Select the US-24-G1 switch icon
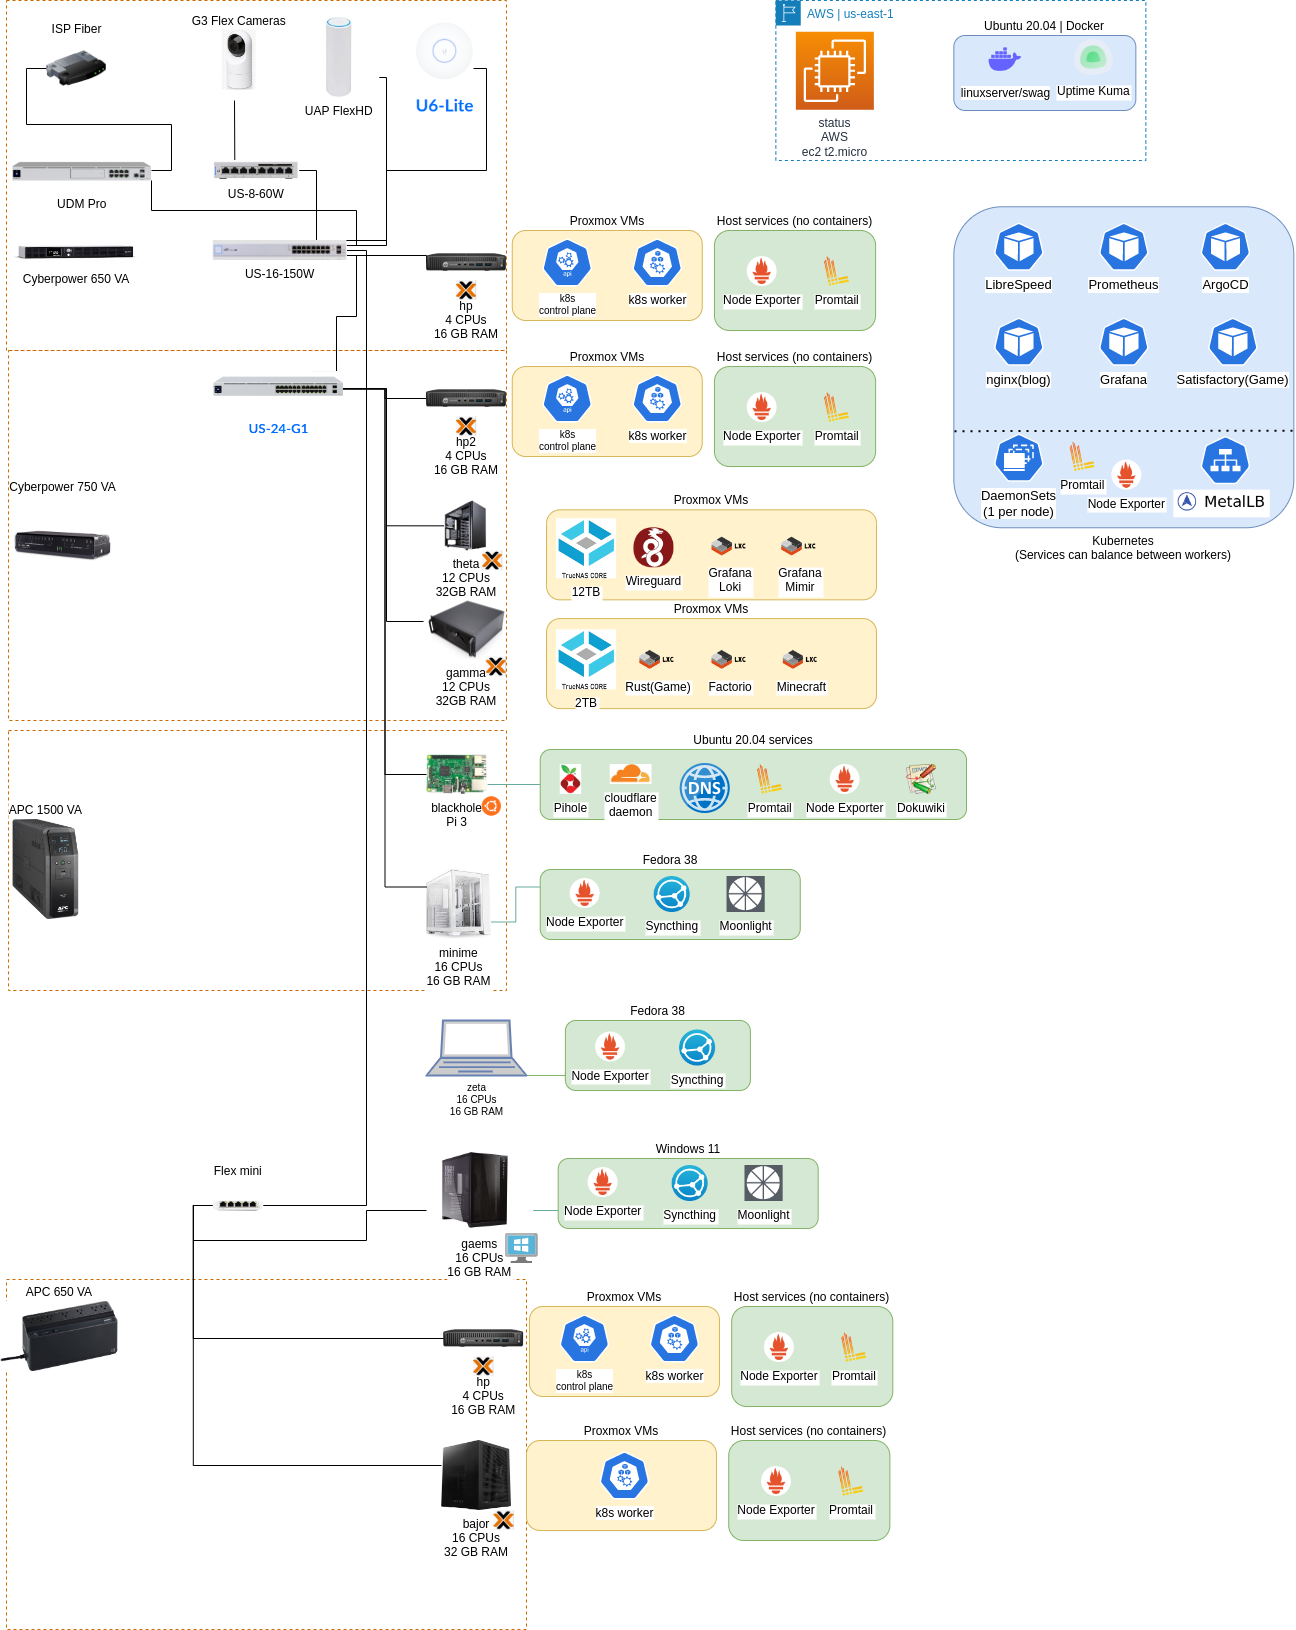Viewport: 1296px width, 1630px height. 278,387
